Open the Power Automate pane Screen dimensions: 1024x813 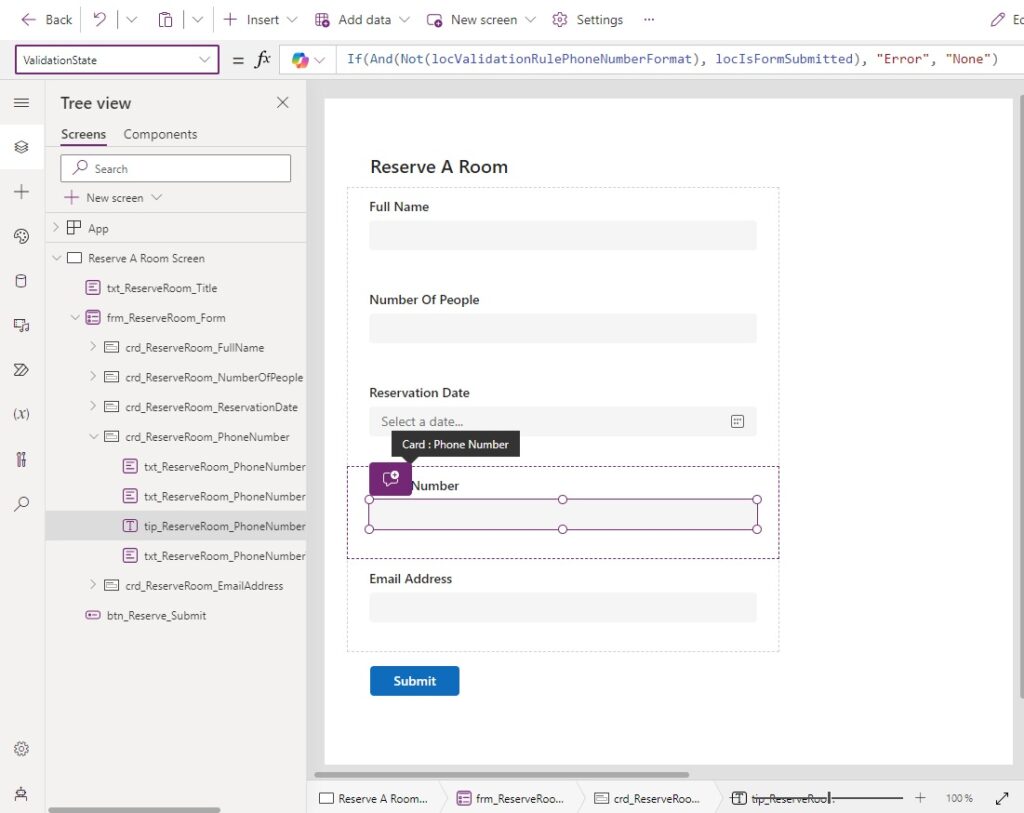[x=21, y=369]
